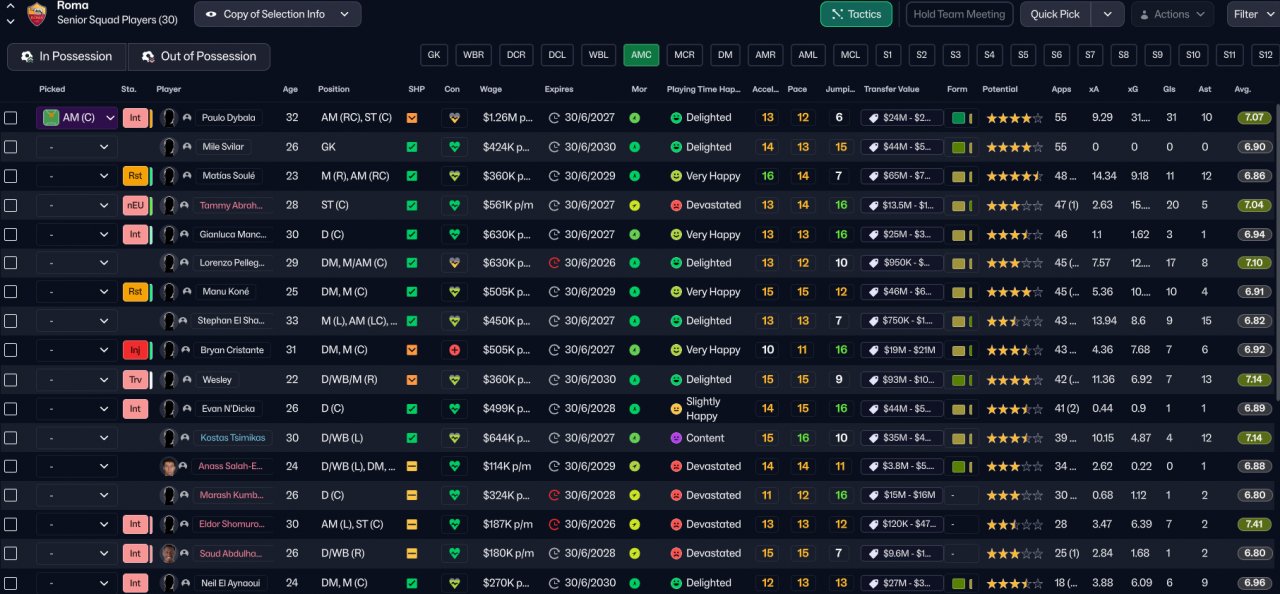Click the up chevron beside the Roma badge
The height and width of the screenshot is (594, 1280).
click(x=10, y=6)
